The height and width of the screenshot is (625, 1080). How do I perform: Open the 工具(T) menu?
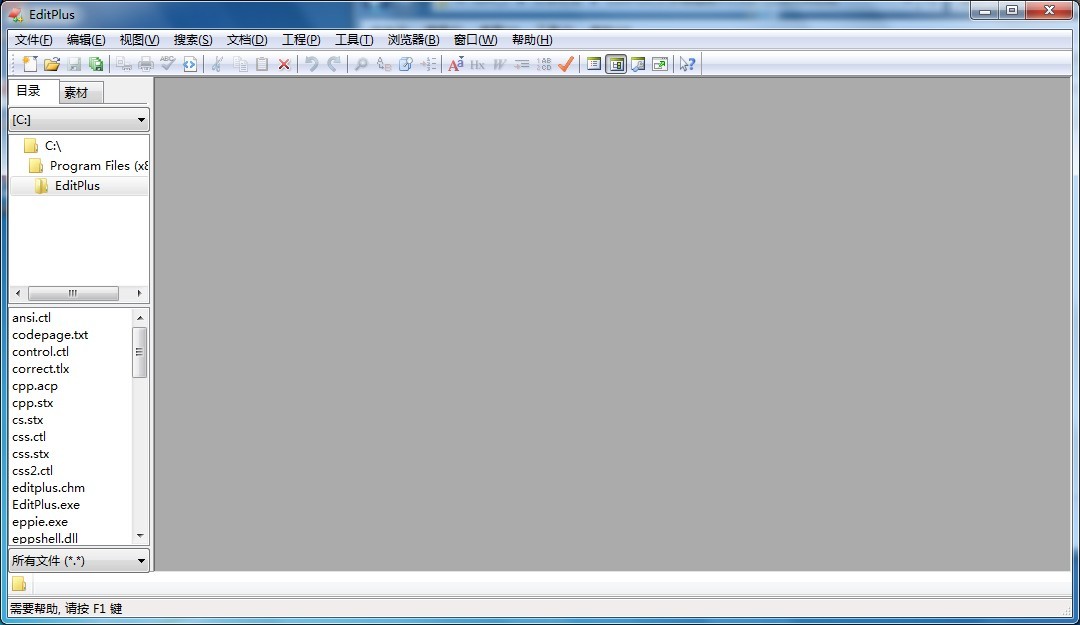[353, 40]
